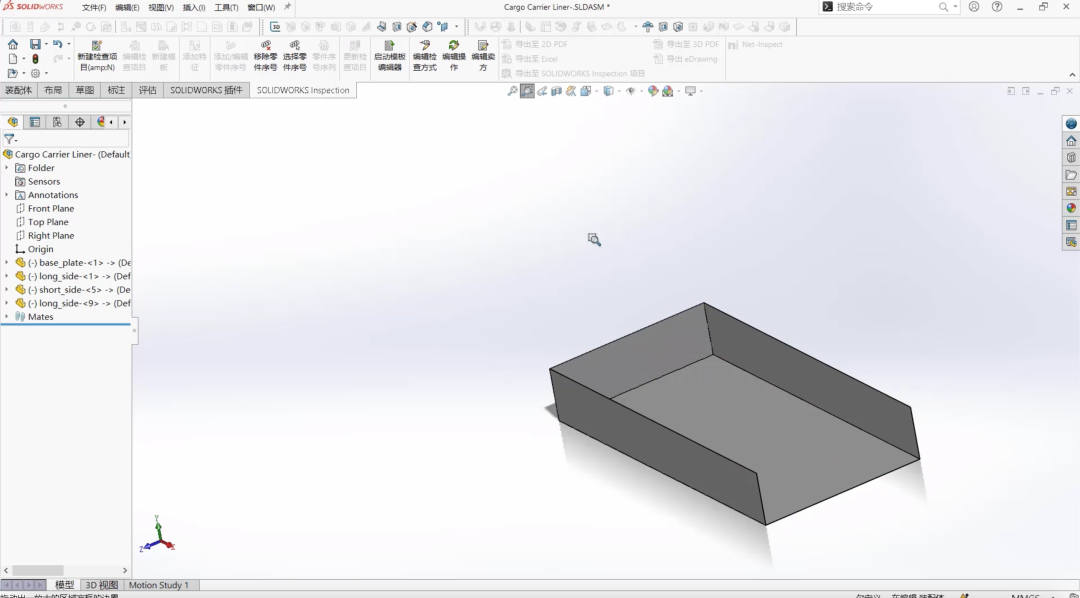Screen dimensions: 1080x598
Task: Activate the Section View tool icon
Action: tap(558, 90)
